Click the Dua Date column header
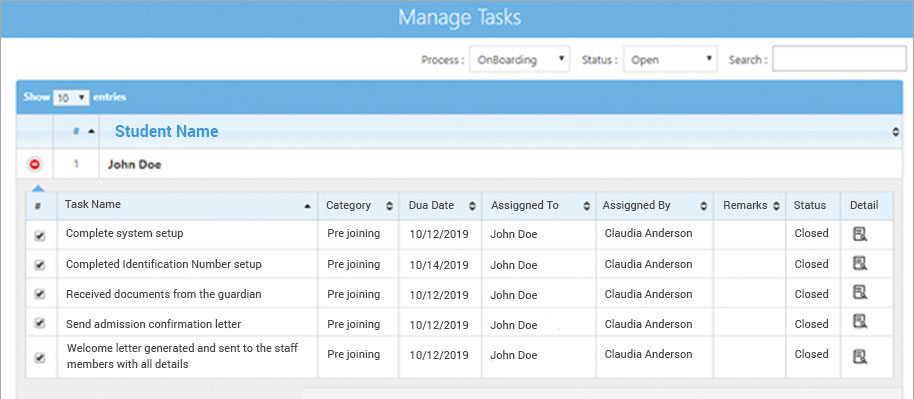Screen dimensions: 914x399 431,205
